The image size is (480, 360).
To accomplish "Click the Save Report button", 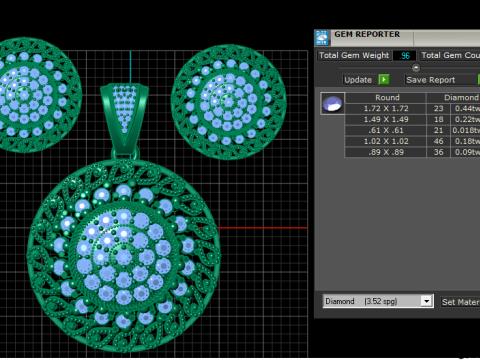I will tap(430, 80).
